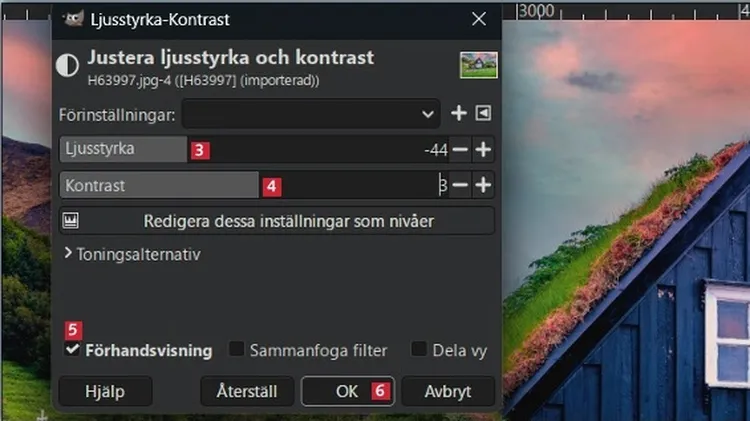Click the GIMP Wilber icon in title bar
The image size is (750, 421).
point(73,19)
